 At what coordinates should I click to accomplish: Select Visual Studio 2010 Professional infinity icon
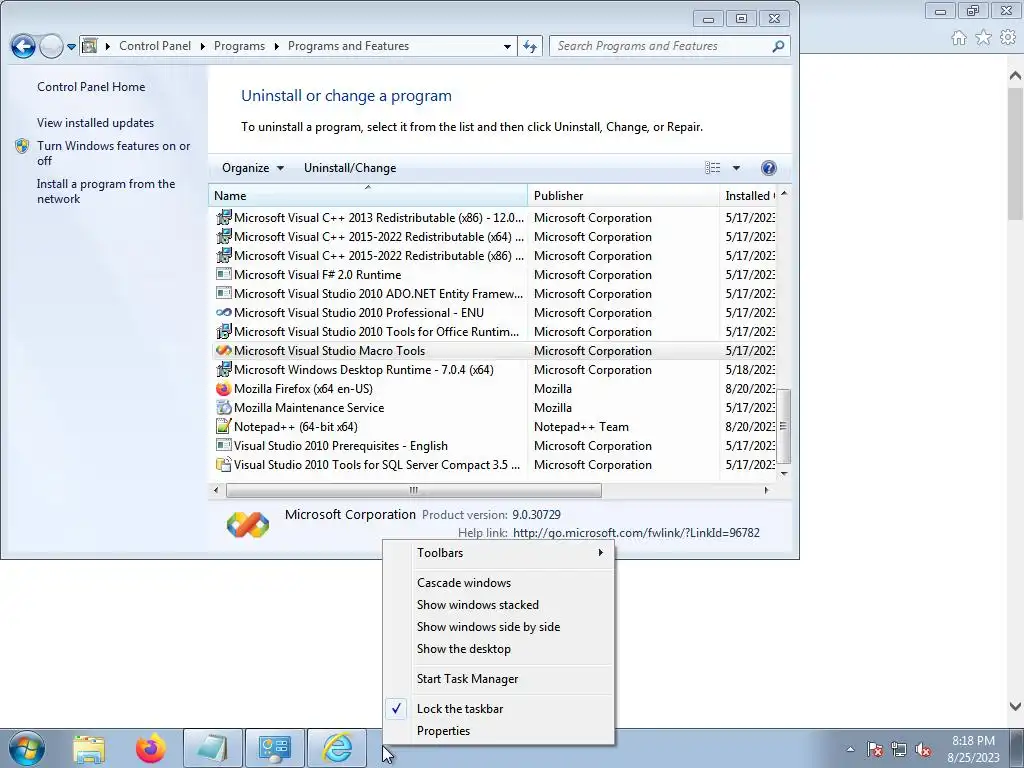(x=223, y=312)
